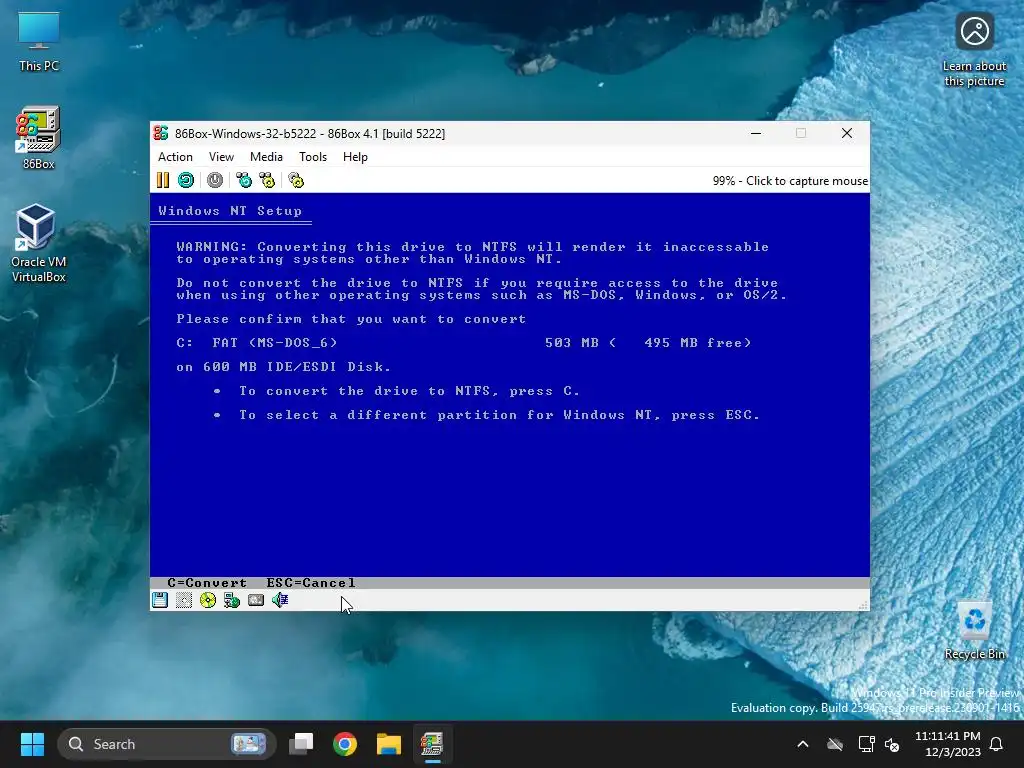Screen dimensions: 1024x768
Task: Click the '503 MB ( 495 MB free)' text
Action: point(648,343)
